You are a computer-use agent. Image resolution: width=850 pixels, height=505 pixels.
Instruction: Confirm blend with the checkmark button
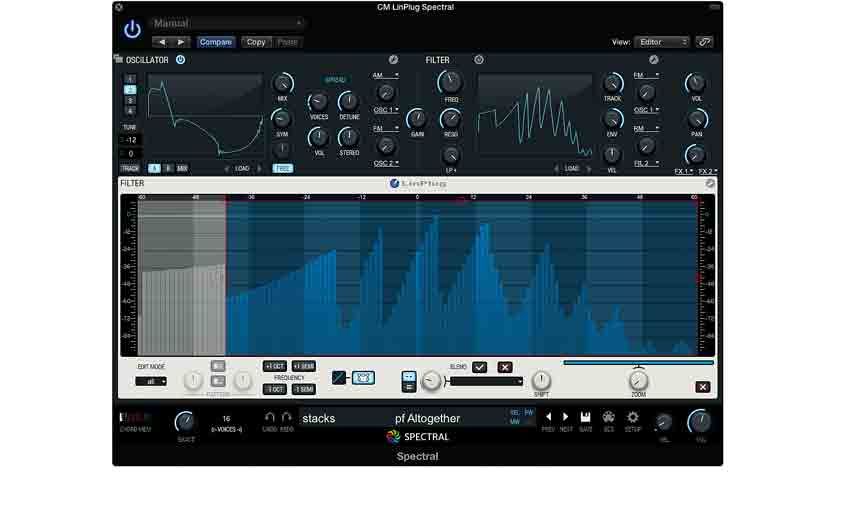point(480,367)
